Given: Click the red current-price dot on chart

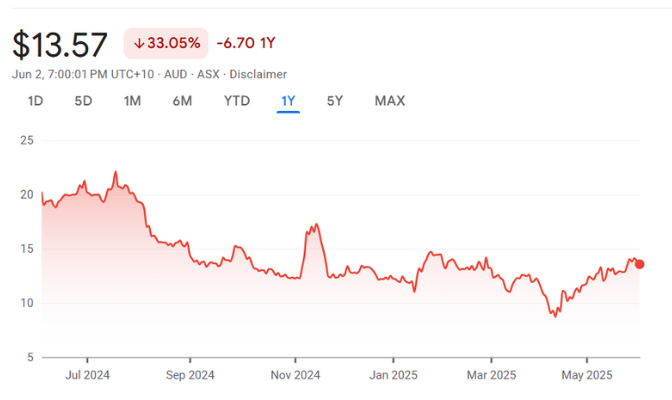Looking at the screenshot, I should (640, 264).
